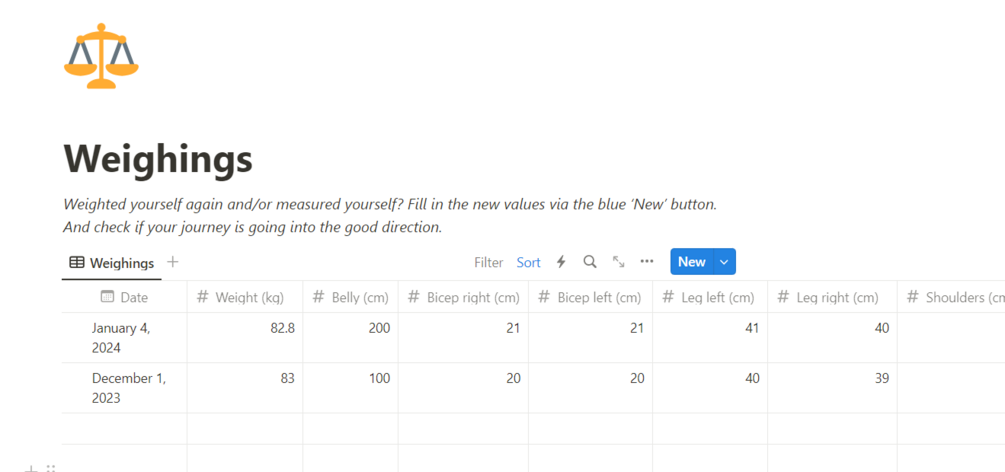The height and width of the screenshot is (472, 1005).
Task: Open the Weight (kg) column header menu
Action: pyautogui.click(x=244, y=297)
